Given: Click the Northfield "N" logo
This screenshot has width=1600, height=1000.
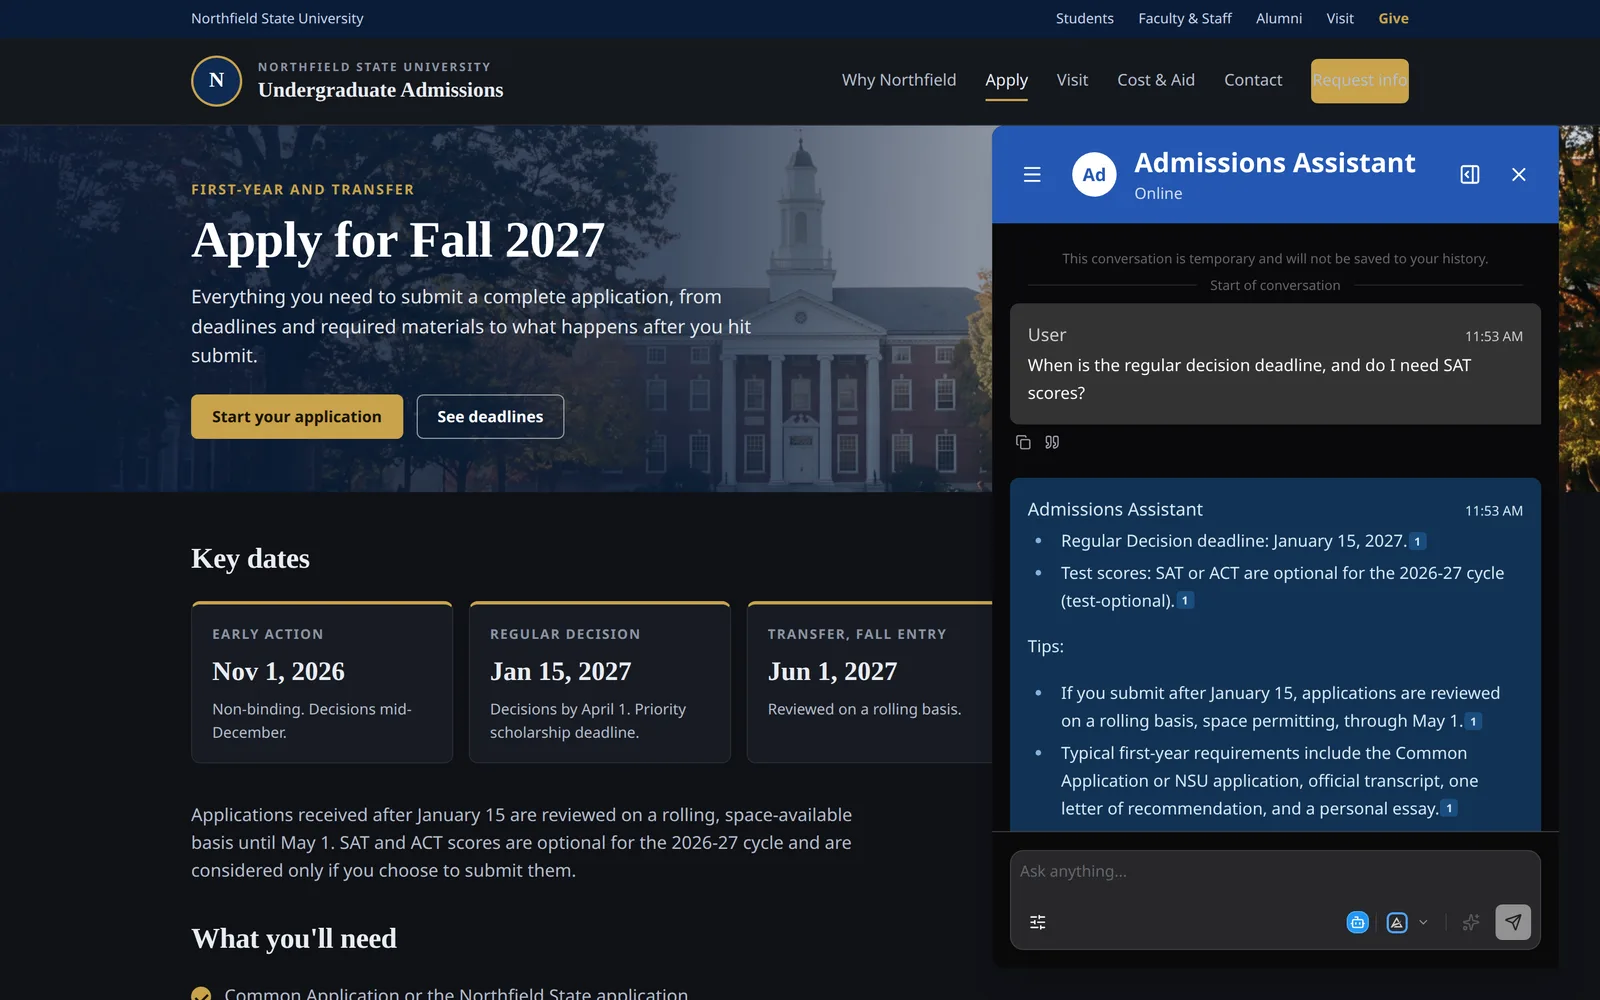Looking at the screenshot, I should [216, 81].
